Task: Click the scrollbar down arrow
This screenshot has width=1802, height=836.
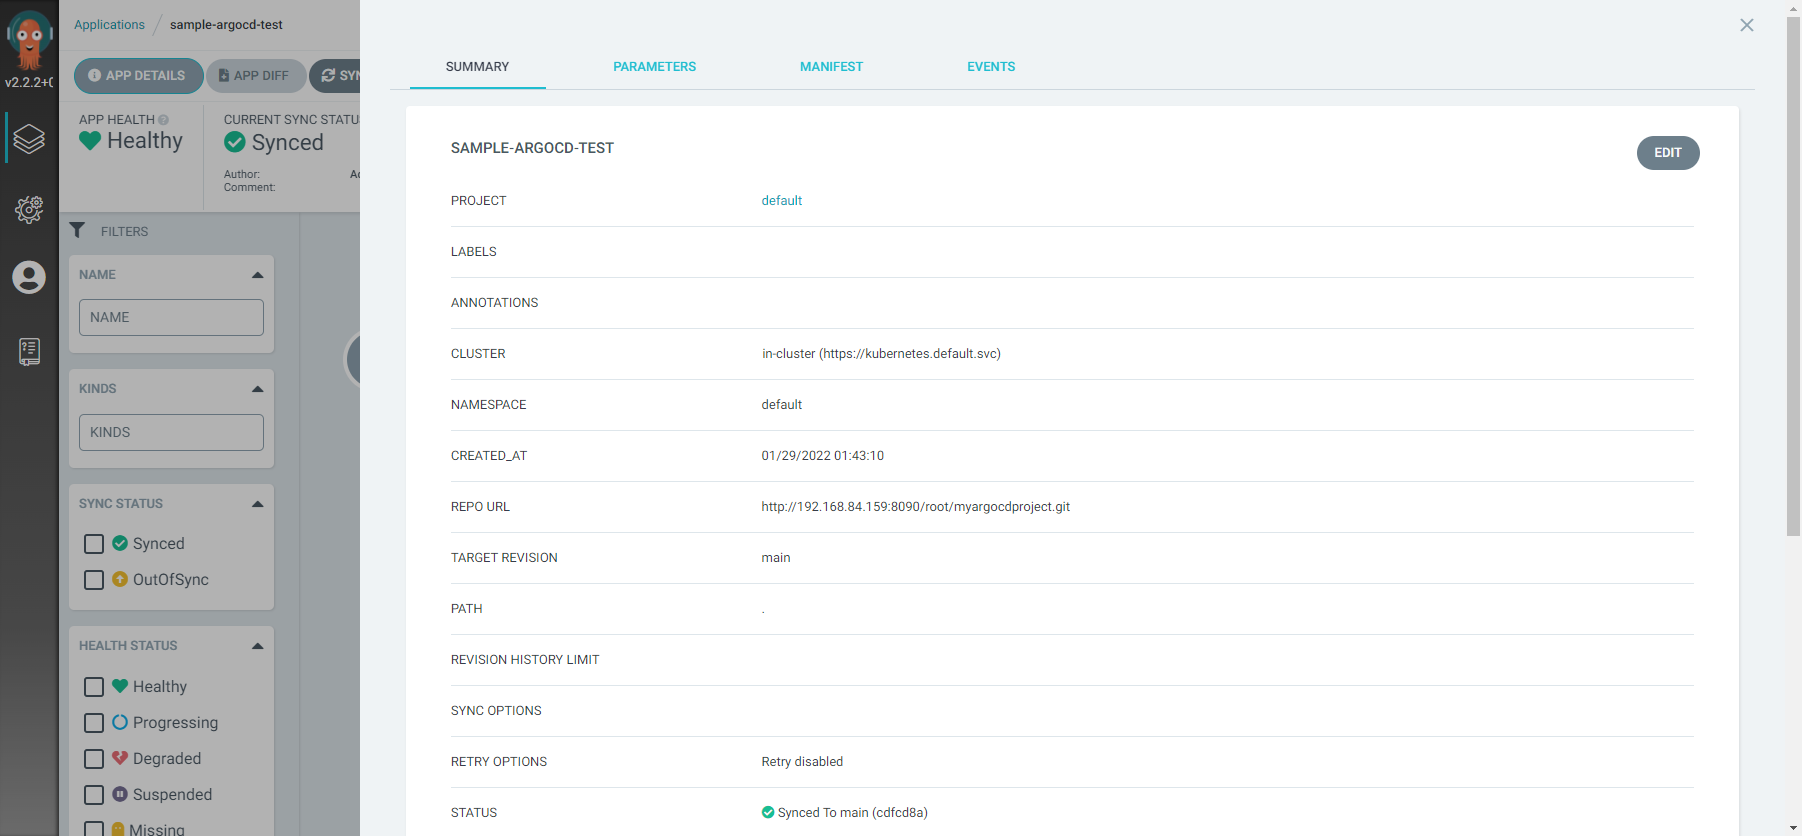Action: 1793,828
